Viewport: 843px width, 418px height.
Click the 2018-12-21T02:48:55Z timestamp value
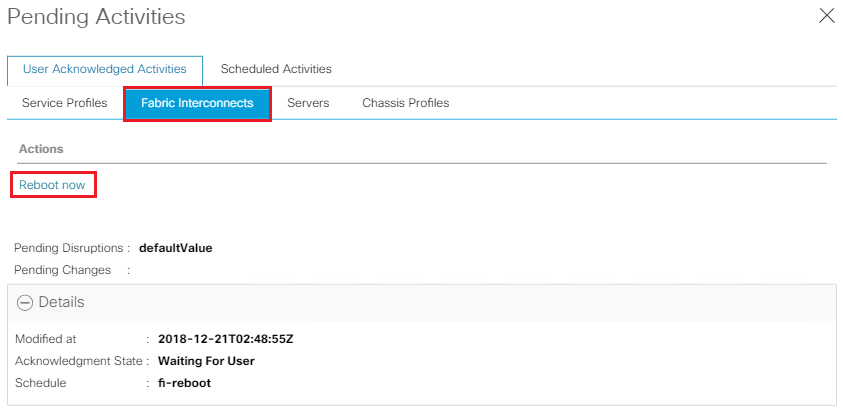click(225, 339)
